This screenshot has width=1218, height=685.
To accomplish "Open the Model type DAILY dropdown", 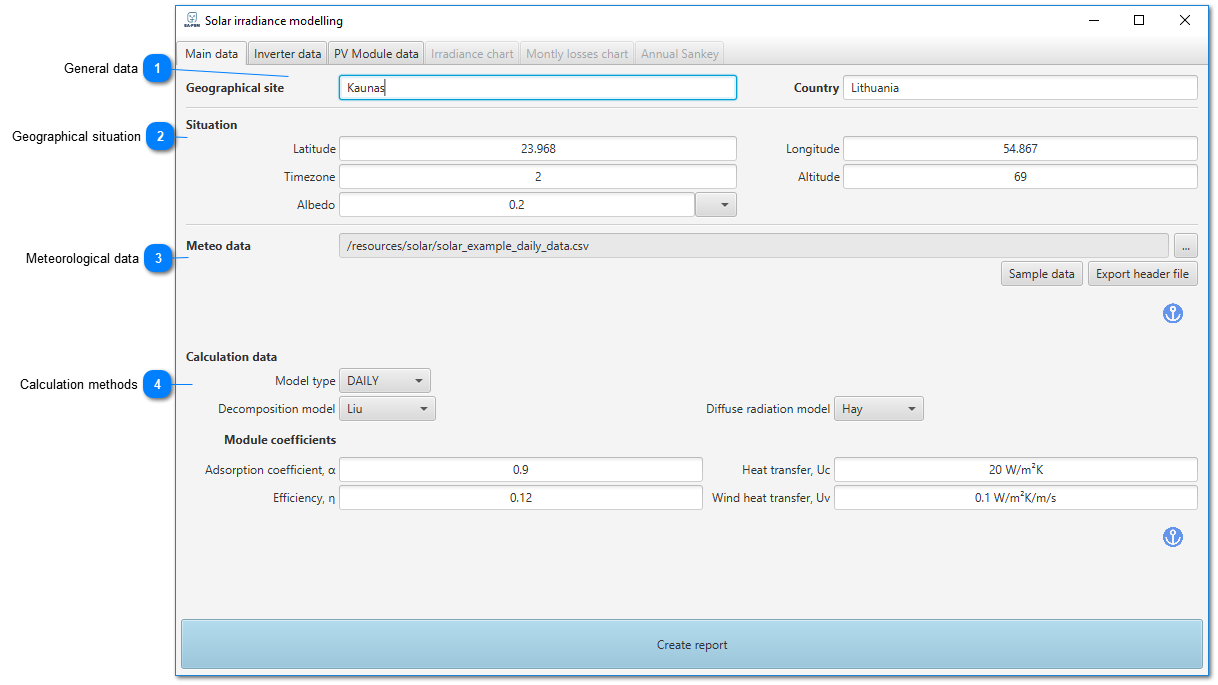I will tap(385, 381).
